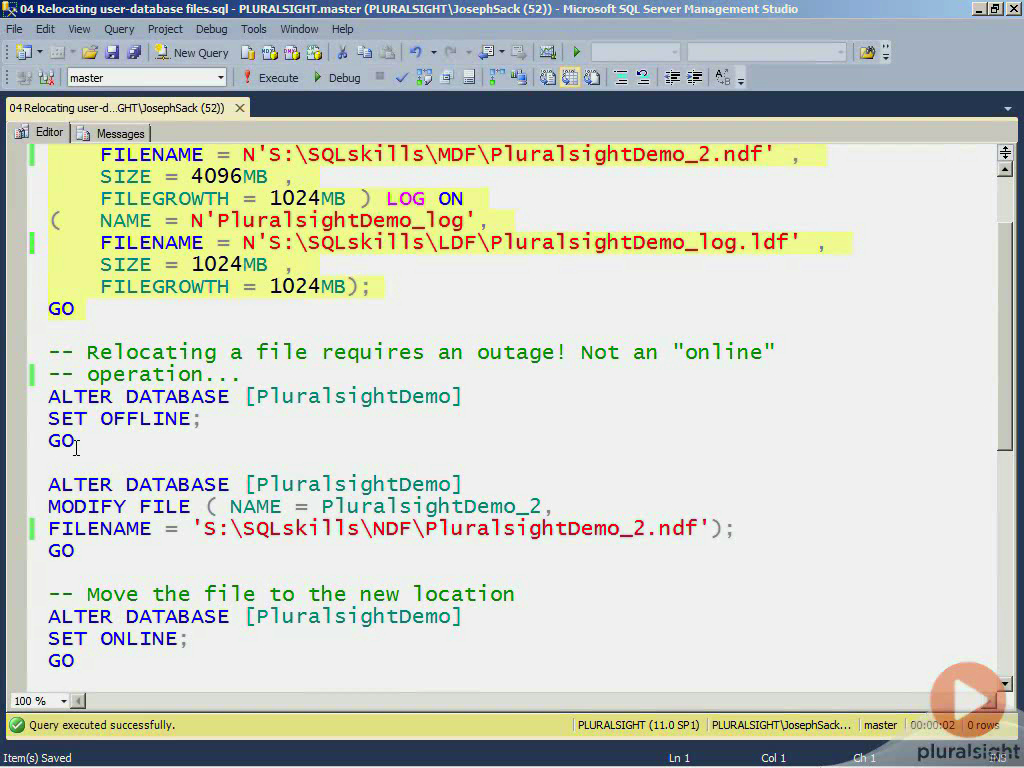Open the Query menu

click(x=119, y=29)
